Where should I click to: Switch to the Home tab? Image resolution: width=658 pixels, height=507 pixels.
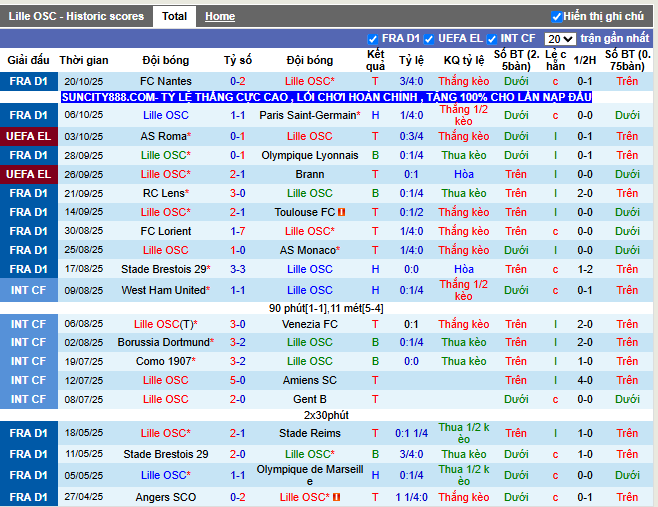click(220, 16)
